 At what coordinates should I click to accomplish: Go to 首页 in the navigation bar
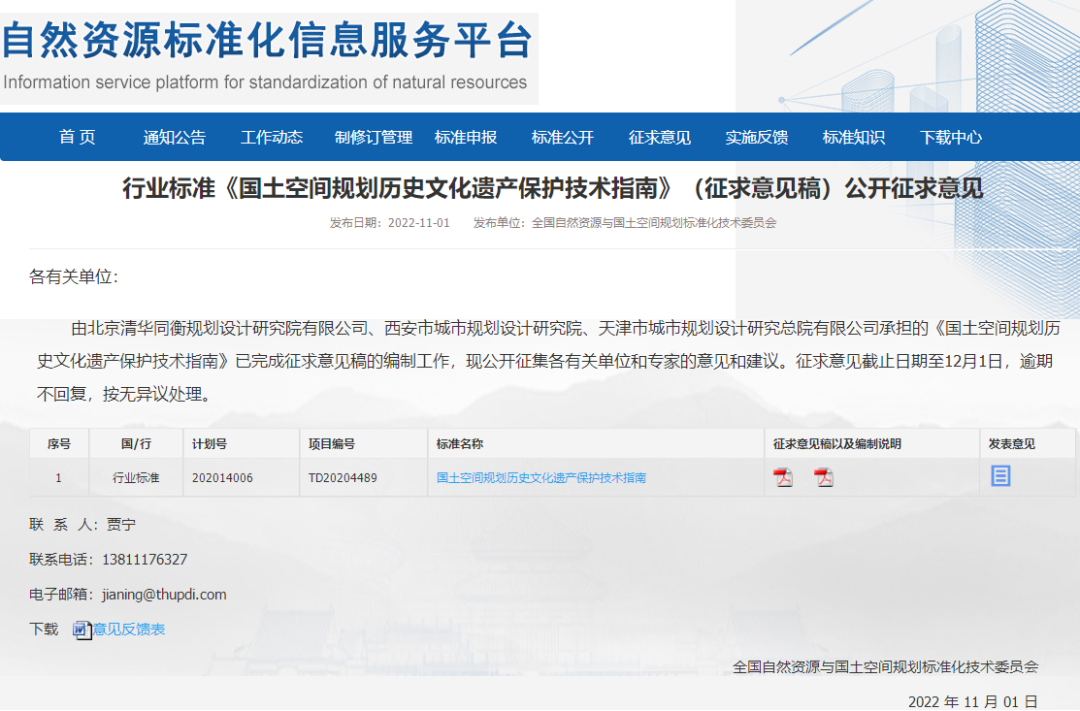(x=77, y=138)
